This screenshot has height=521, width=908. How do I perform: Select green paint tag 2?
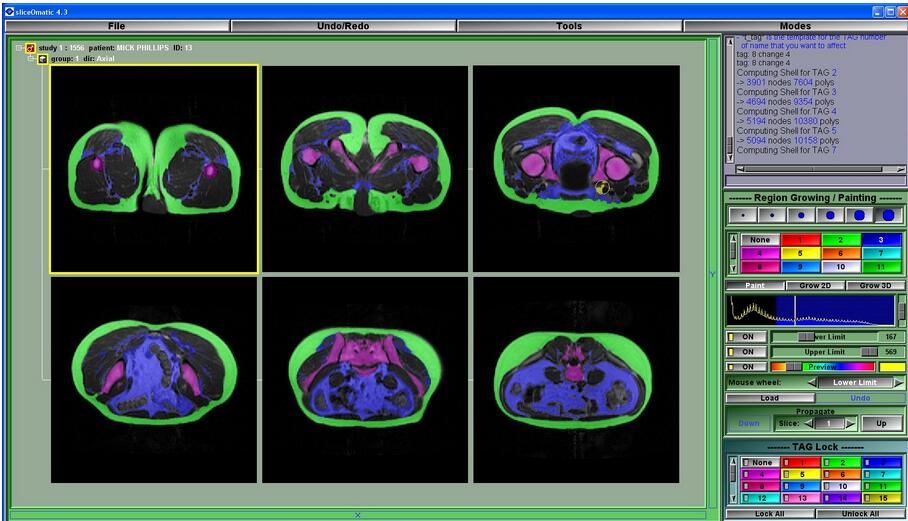click(x=840, y=240)
